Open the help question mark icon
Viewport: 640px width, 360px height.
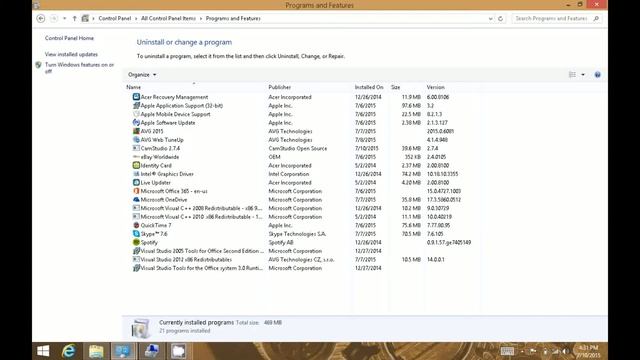[x=598, y=75]
